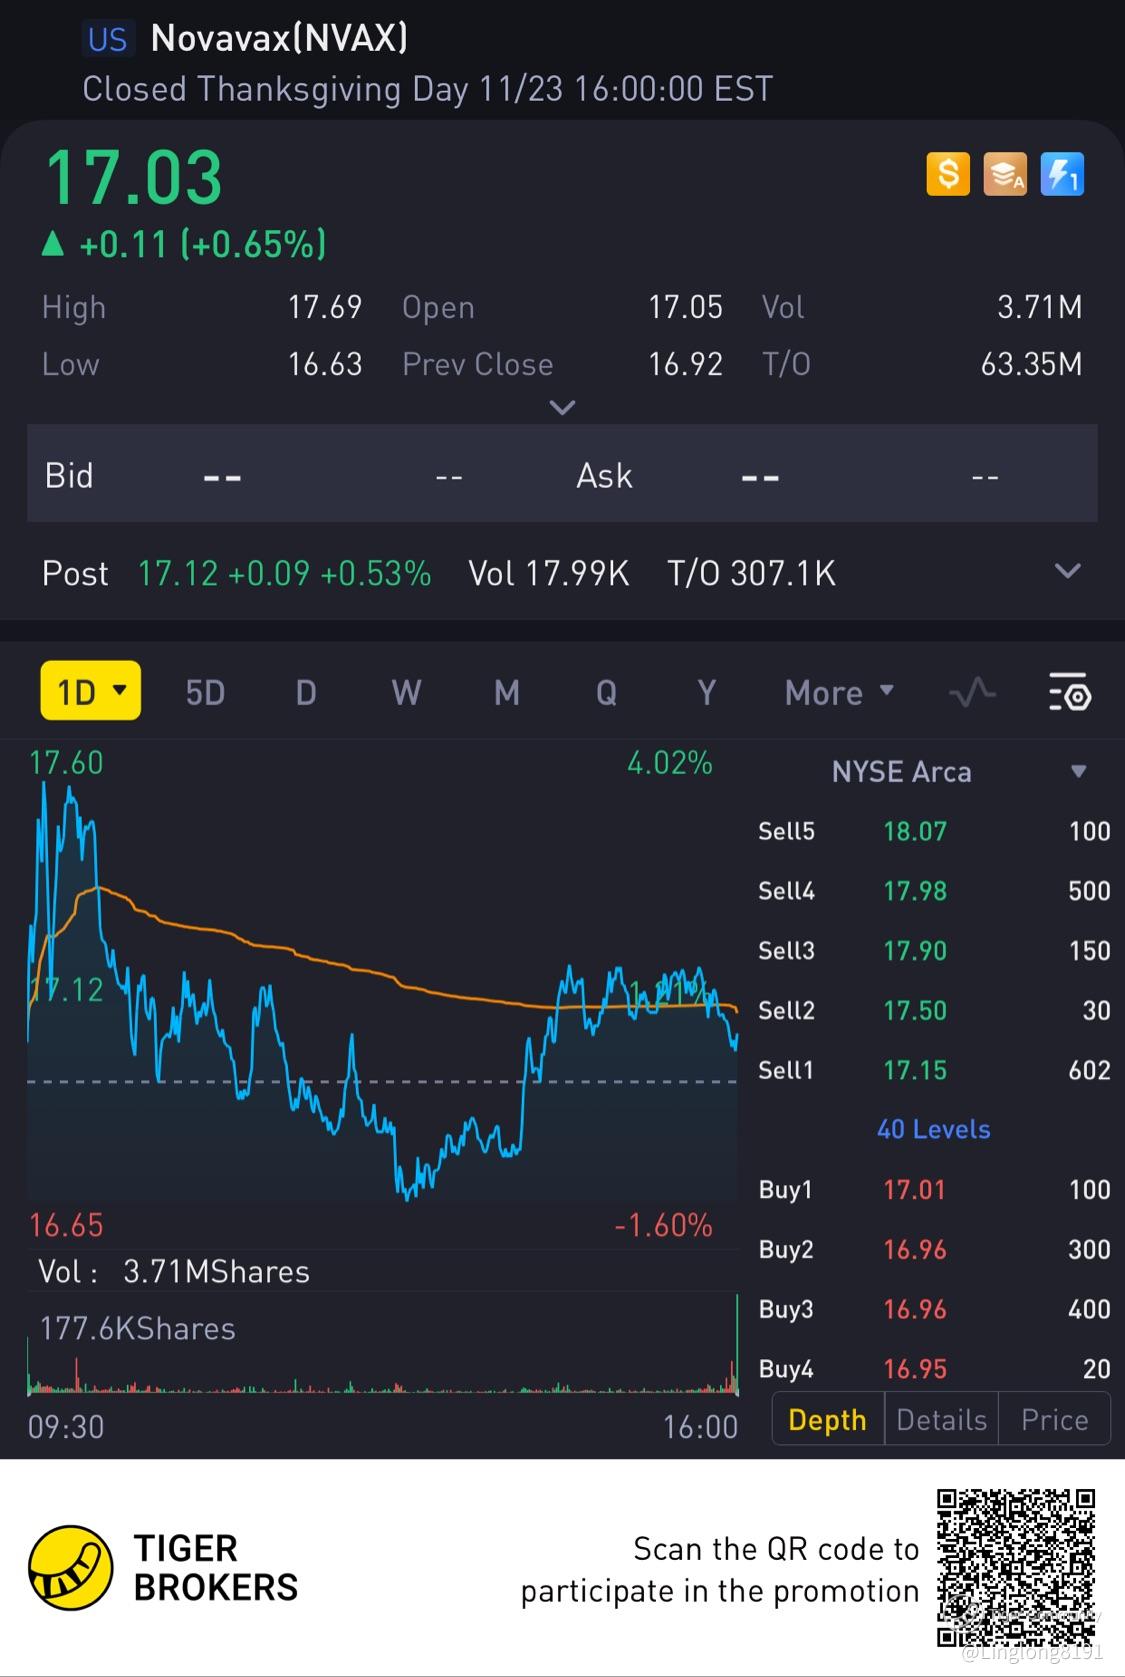
Task: Expand quote details chevron below Prev Close
Action: point(563,407)
